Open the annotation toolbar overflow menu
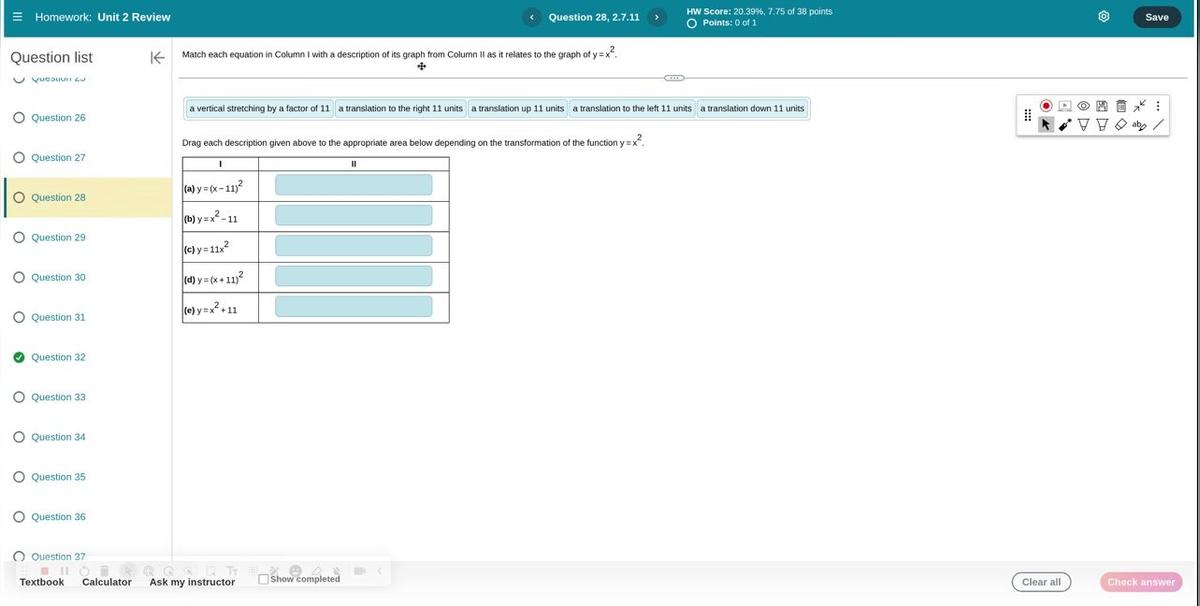 pos(1155,103)
